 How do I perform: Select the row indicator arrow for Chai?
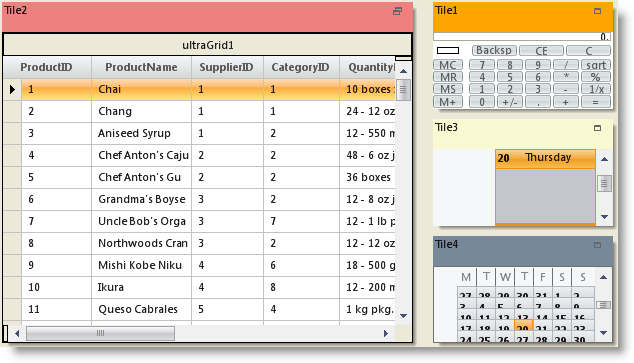pos(12,89)
